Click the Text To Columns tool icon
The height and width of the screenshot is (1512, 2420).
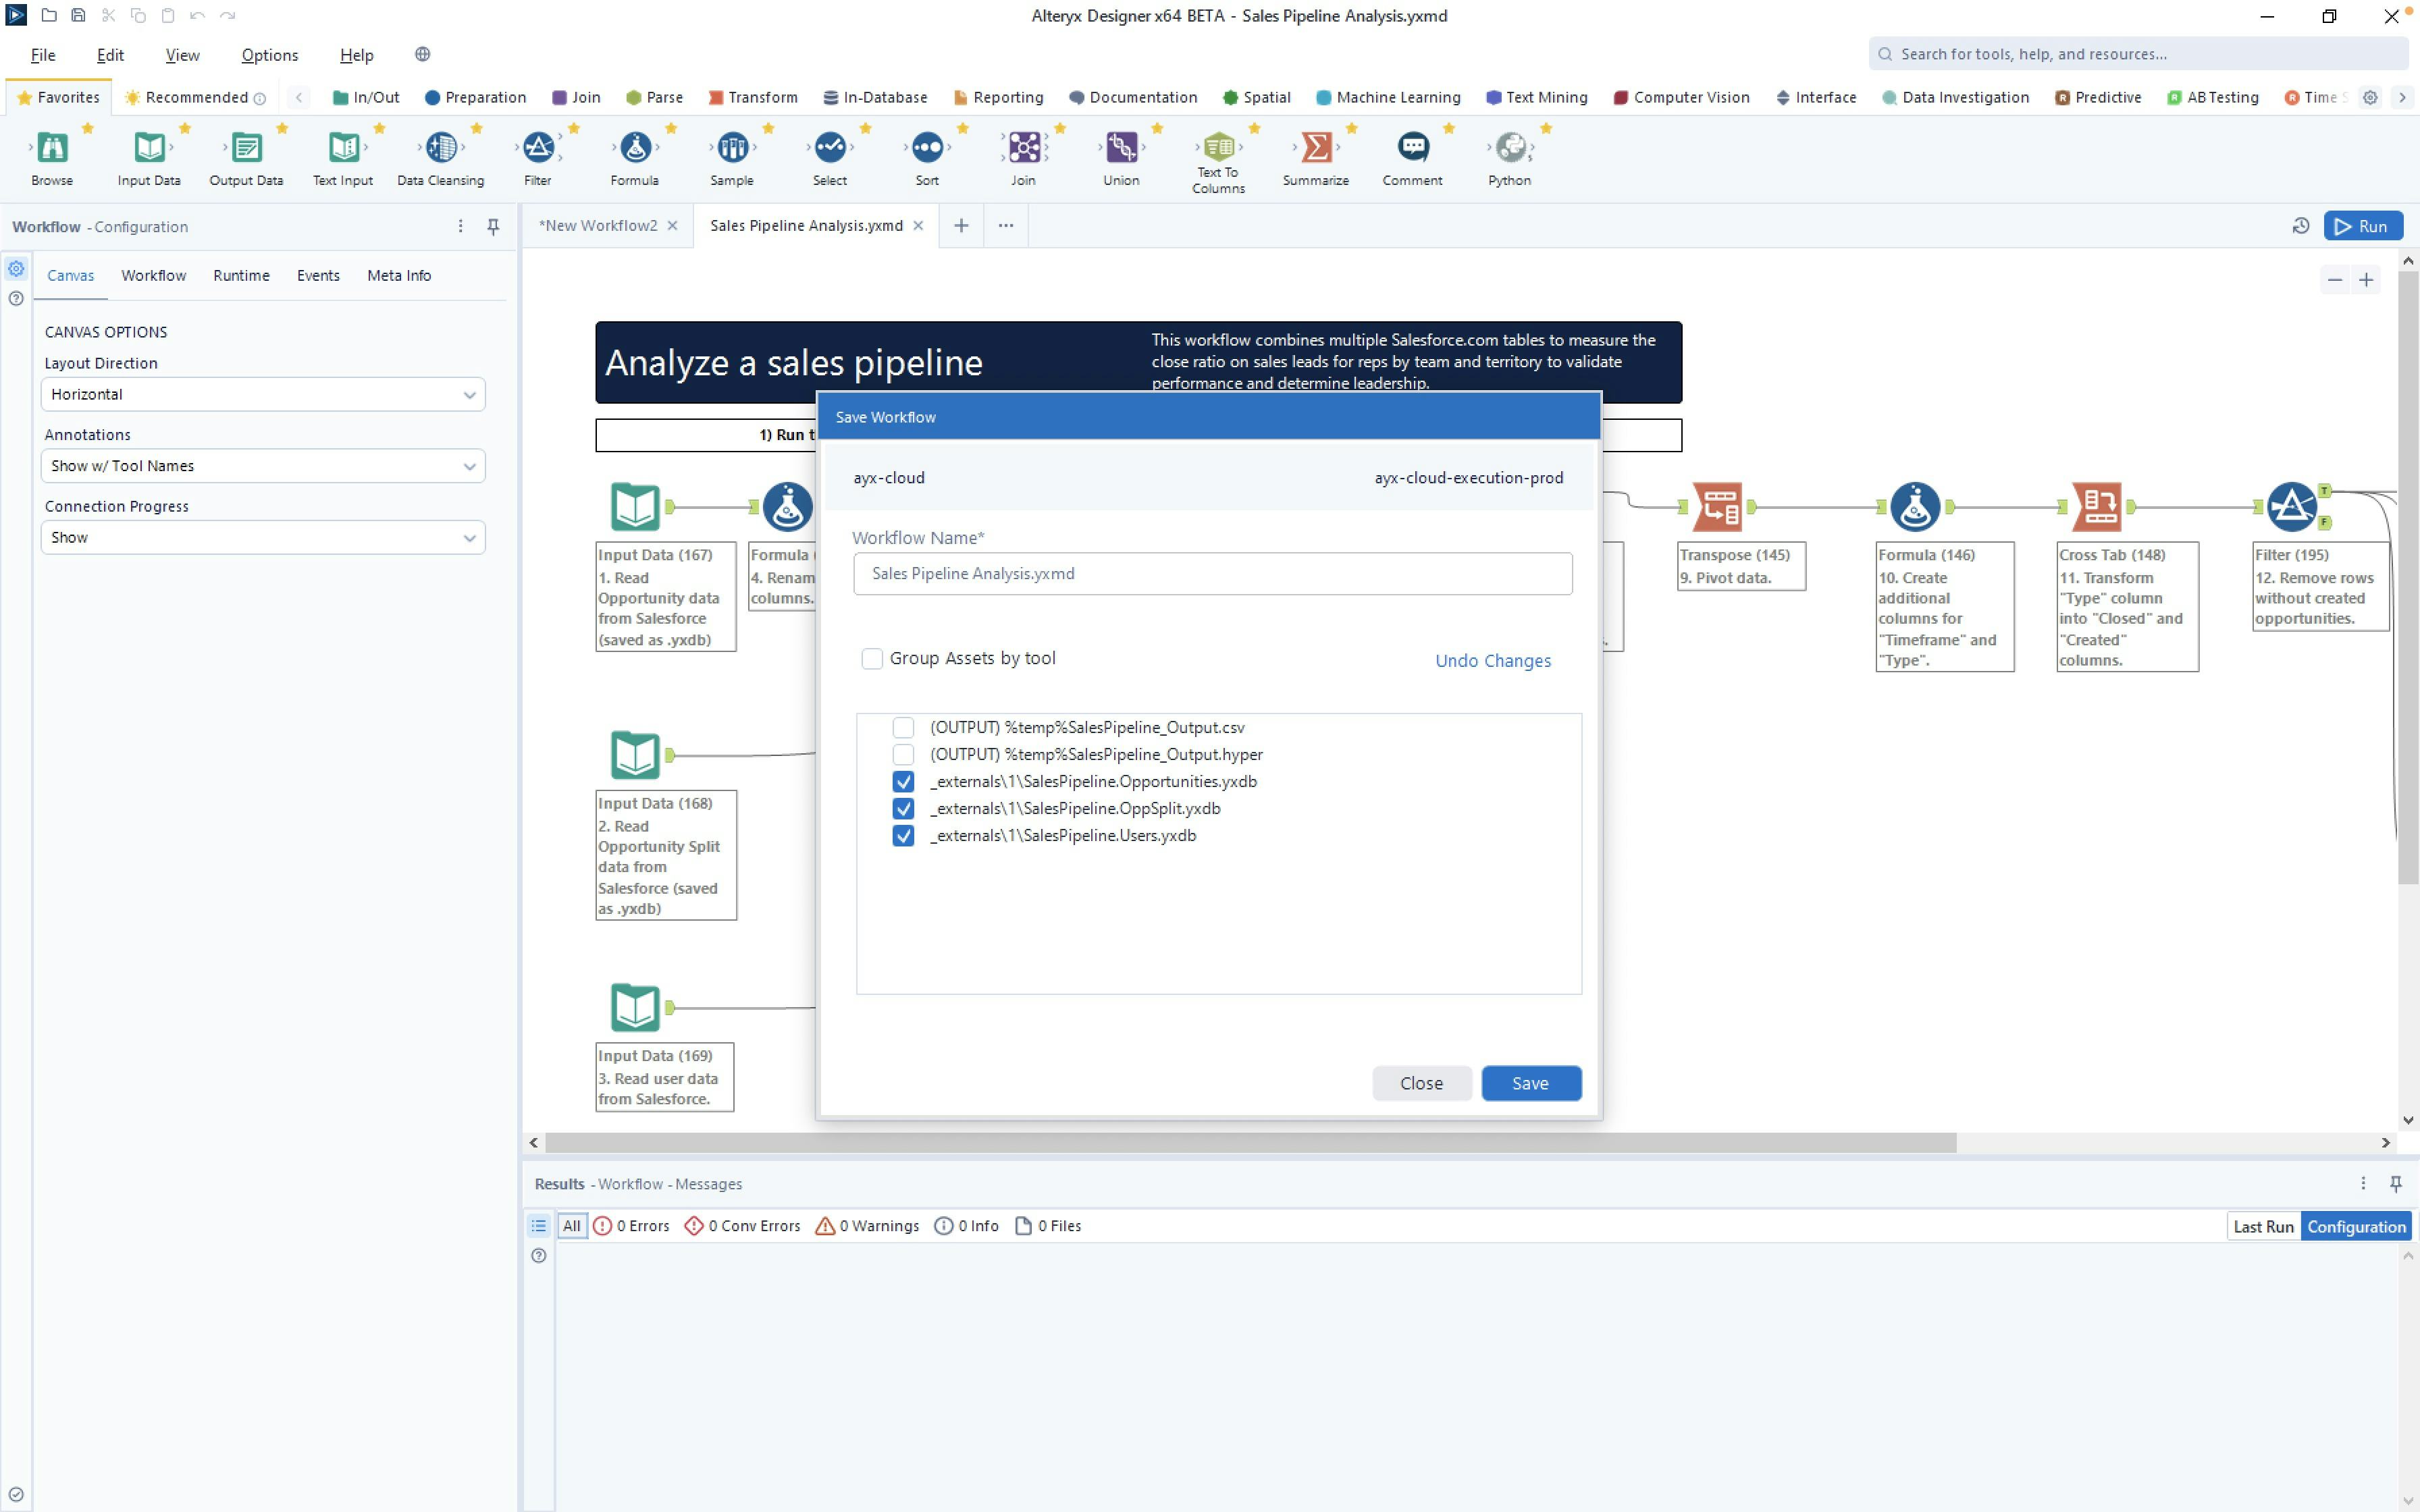pos(1218,148)
